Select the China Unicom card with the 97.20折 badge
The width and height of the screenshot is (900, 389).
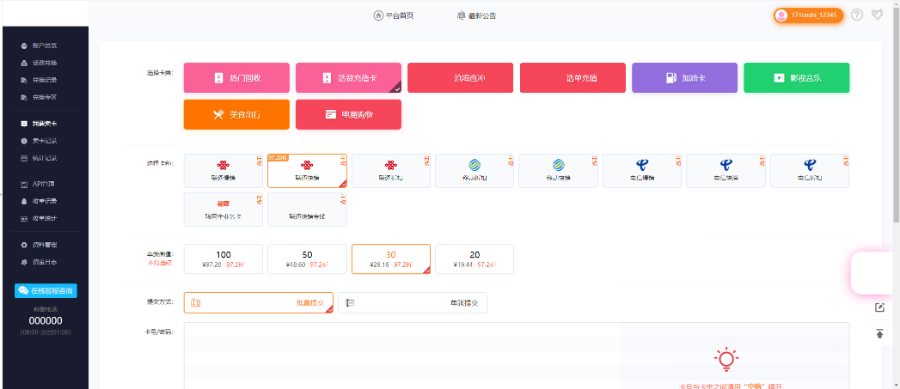[x=307, y=170]
